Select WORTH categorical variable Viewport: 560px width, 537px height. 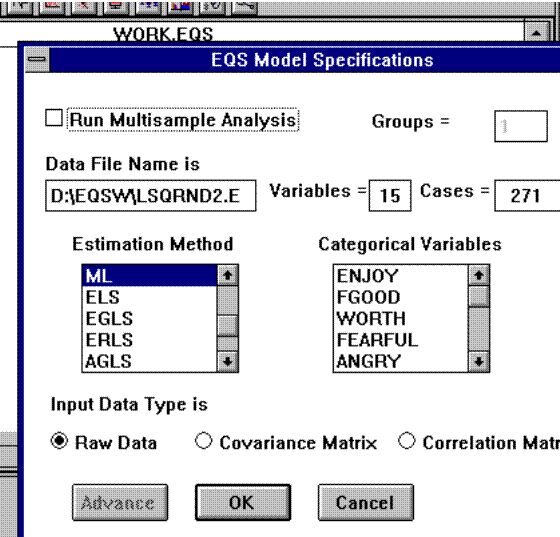tap(401, 318)
